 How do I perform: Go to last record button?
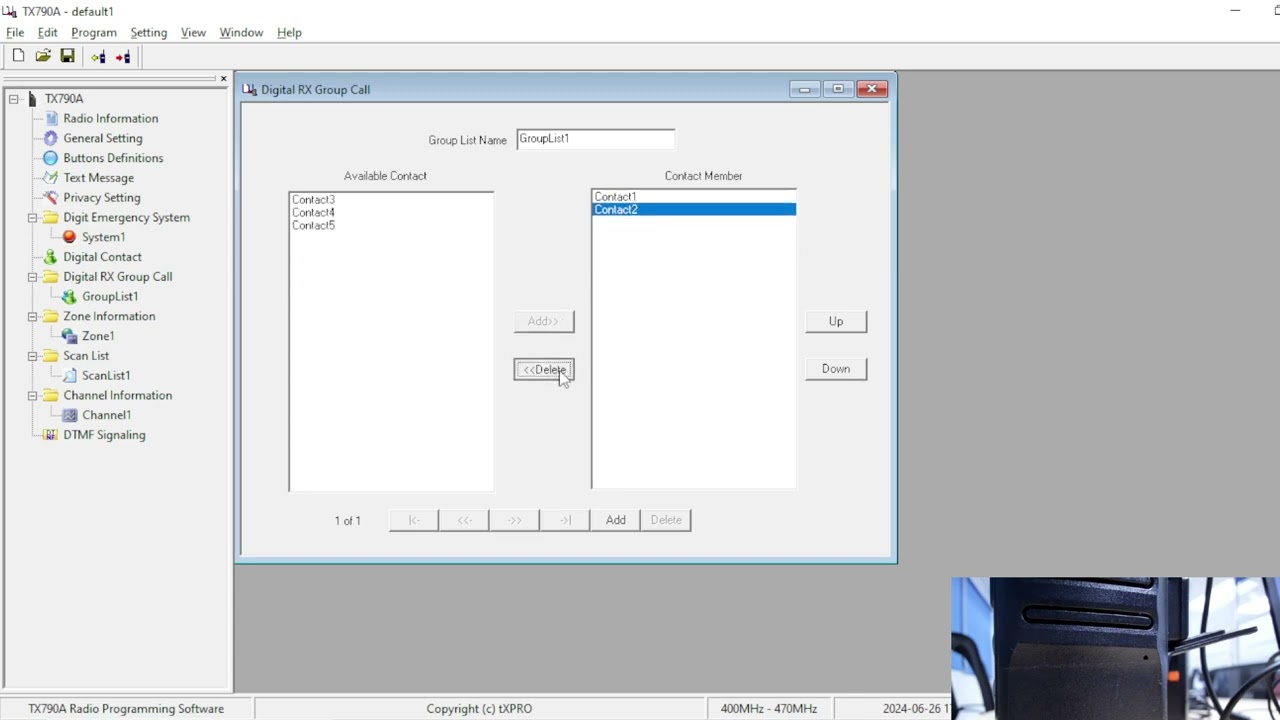(565, 520)
